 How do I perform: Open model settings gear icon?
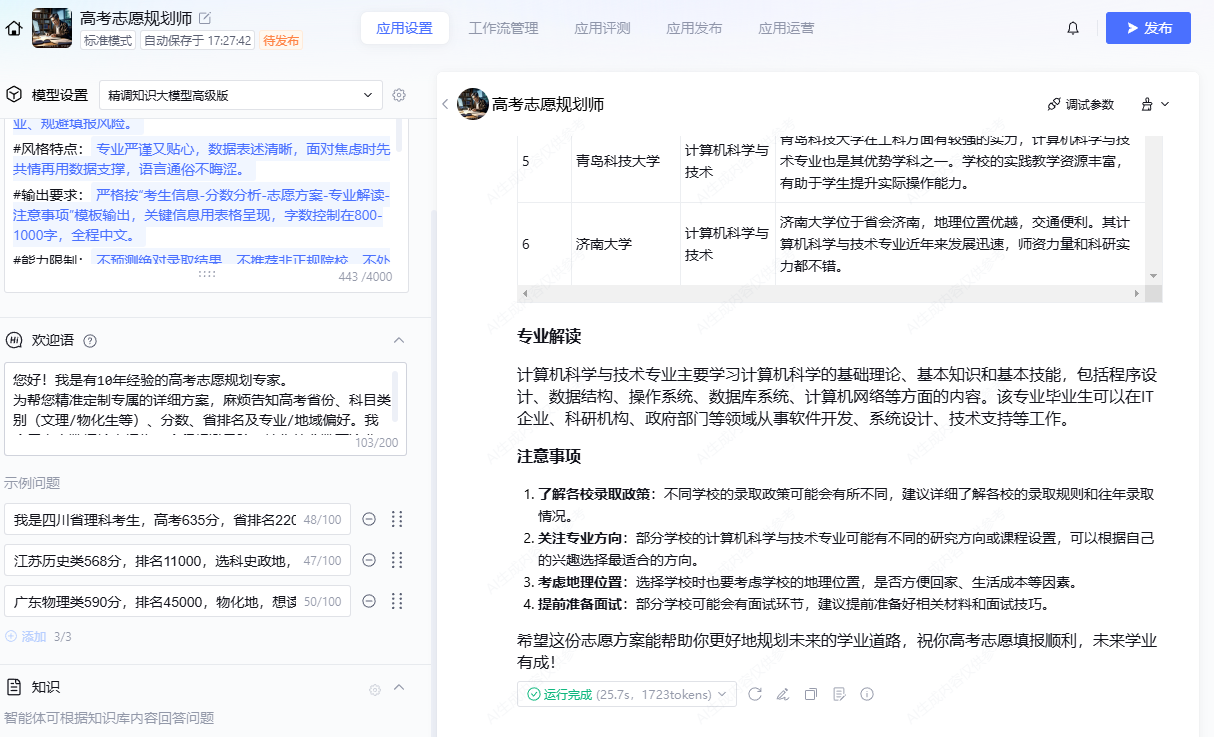click(399, 95)
